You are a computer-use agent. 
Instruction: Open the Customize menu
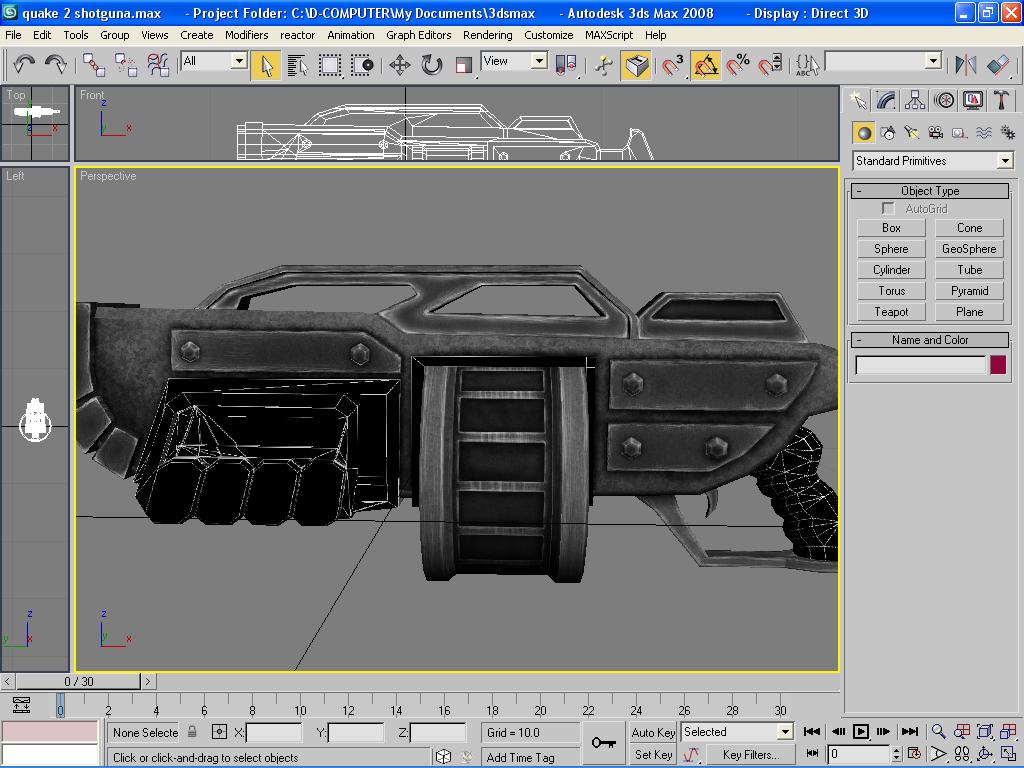549,35
